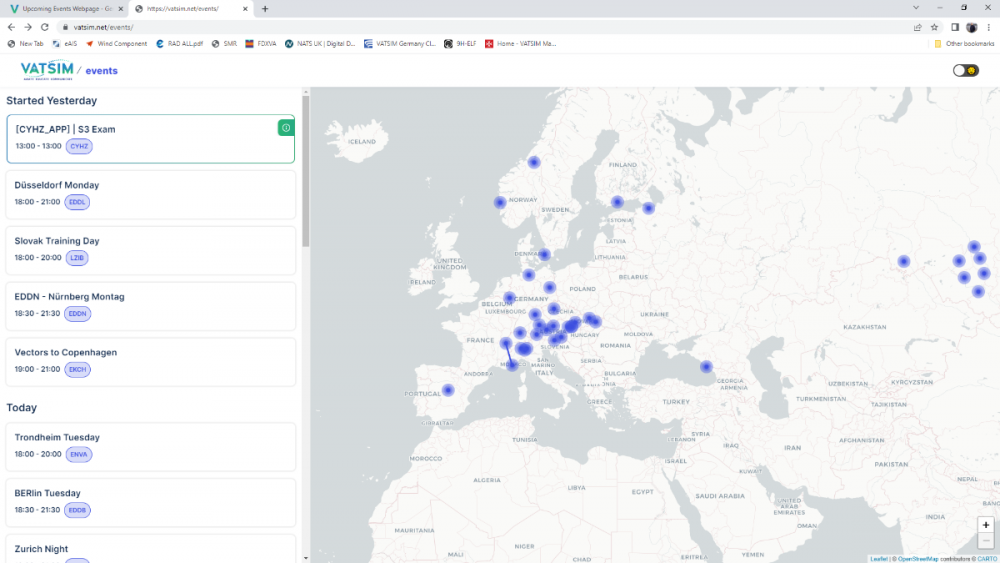Viewport: 1000px width, 563px height.
Task: Expand the tab search chevron
Action: point(918,8)
